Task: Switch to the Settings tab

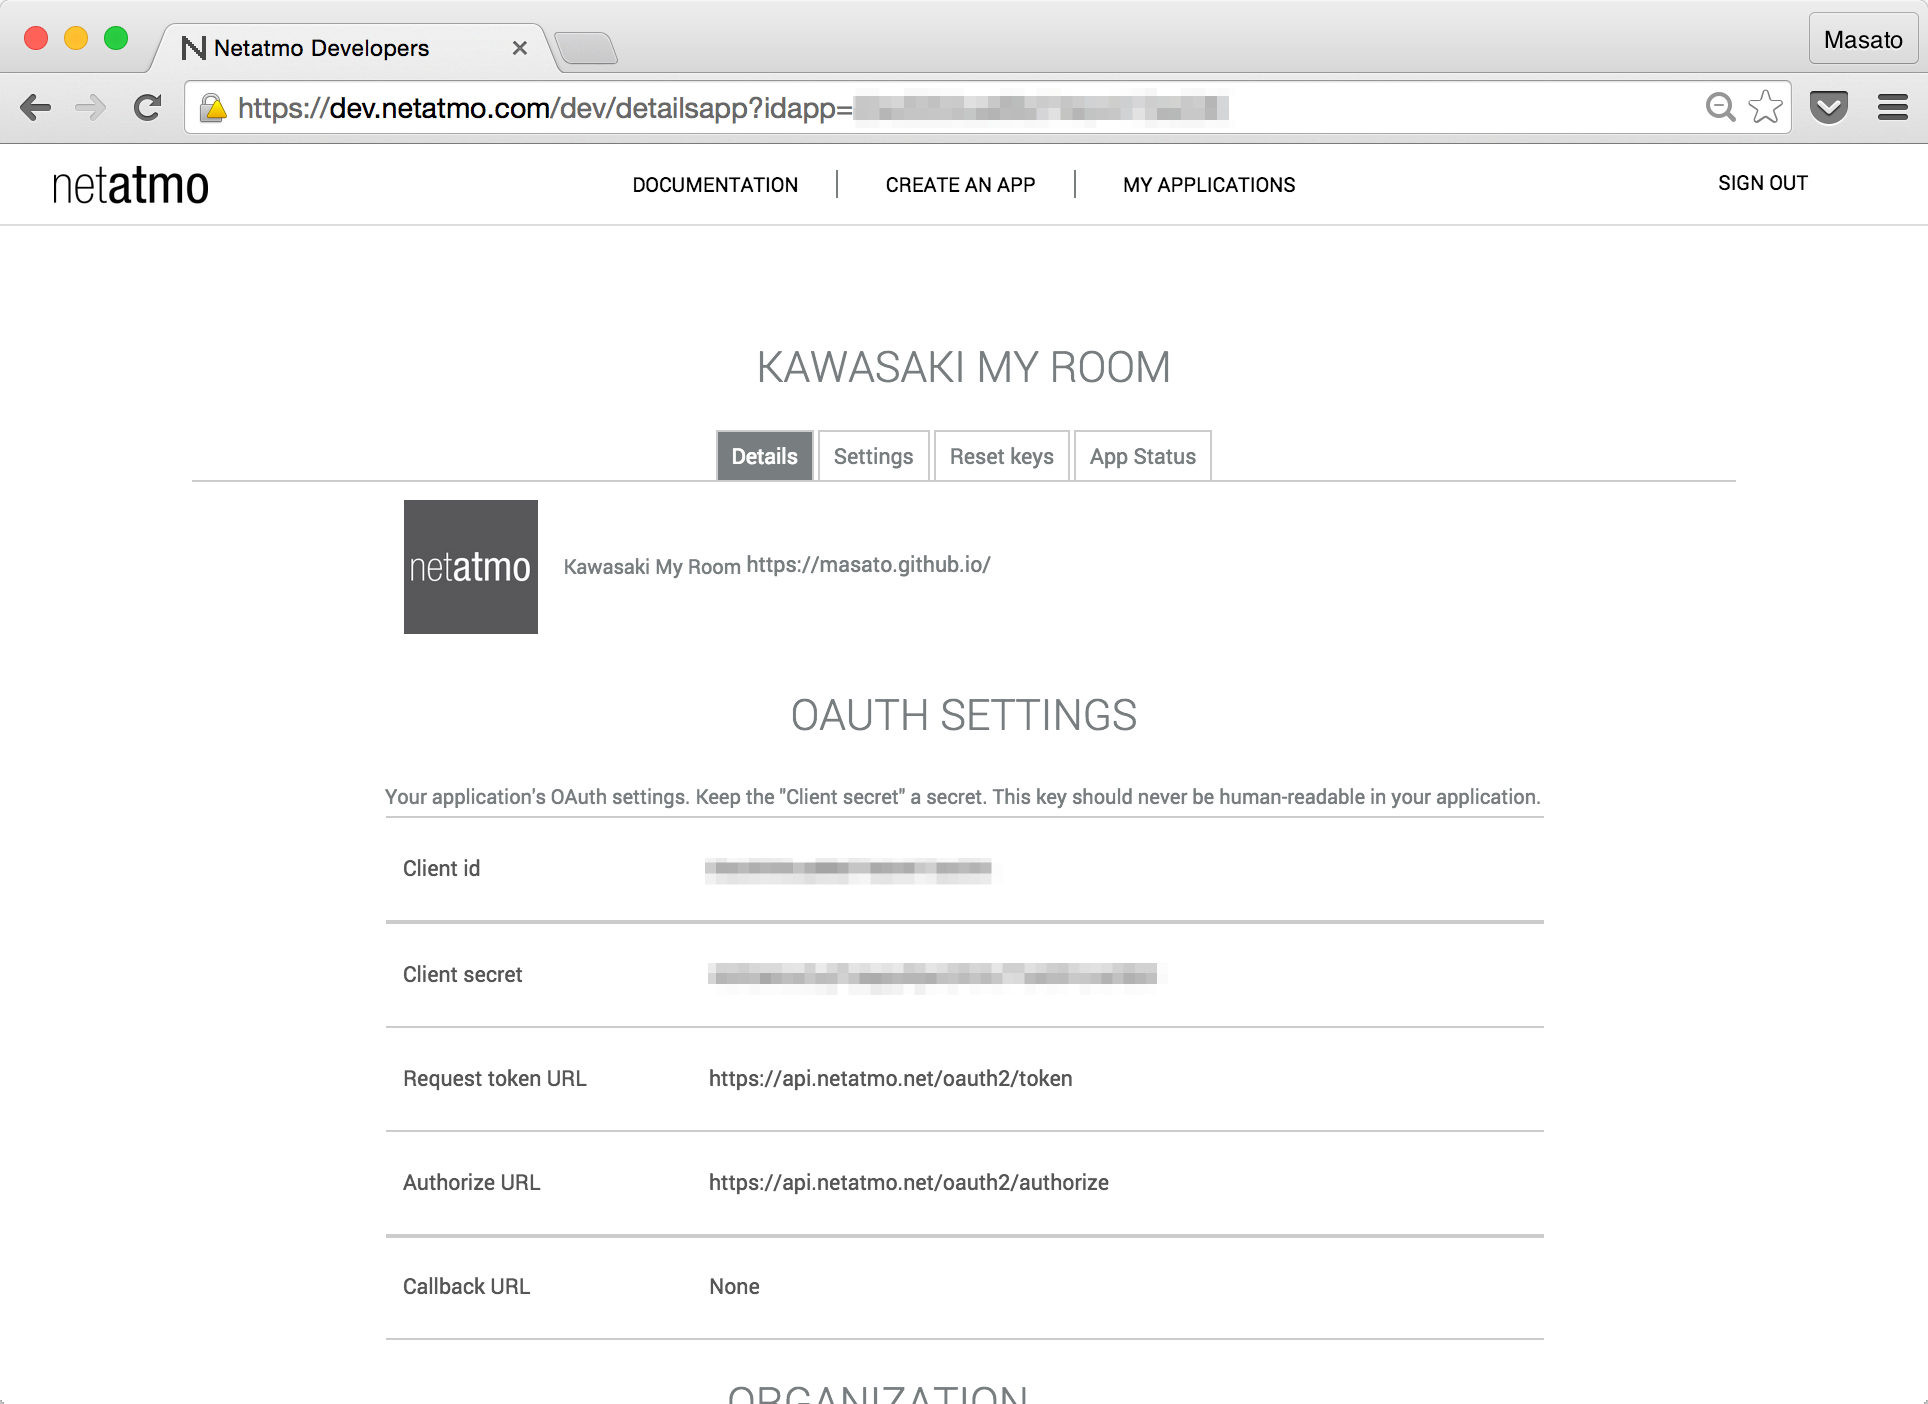Action: [874, 456]
